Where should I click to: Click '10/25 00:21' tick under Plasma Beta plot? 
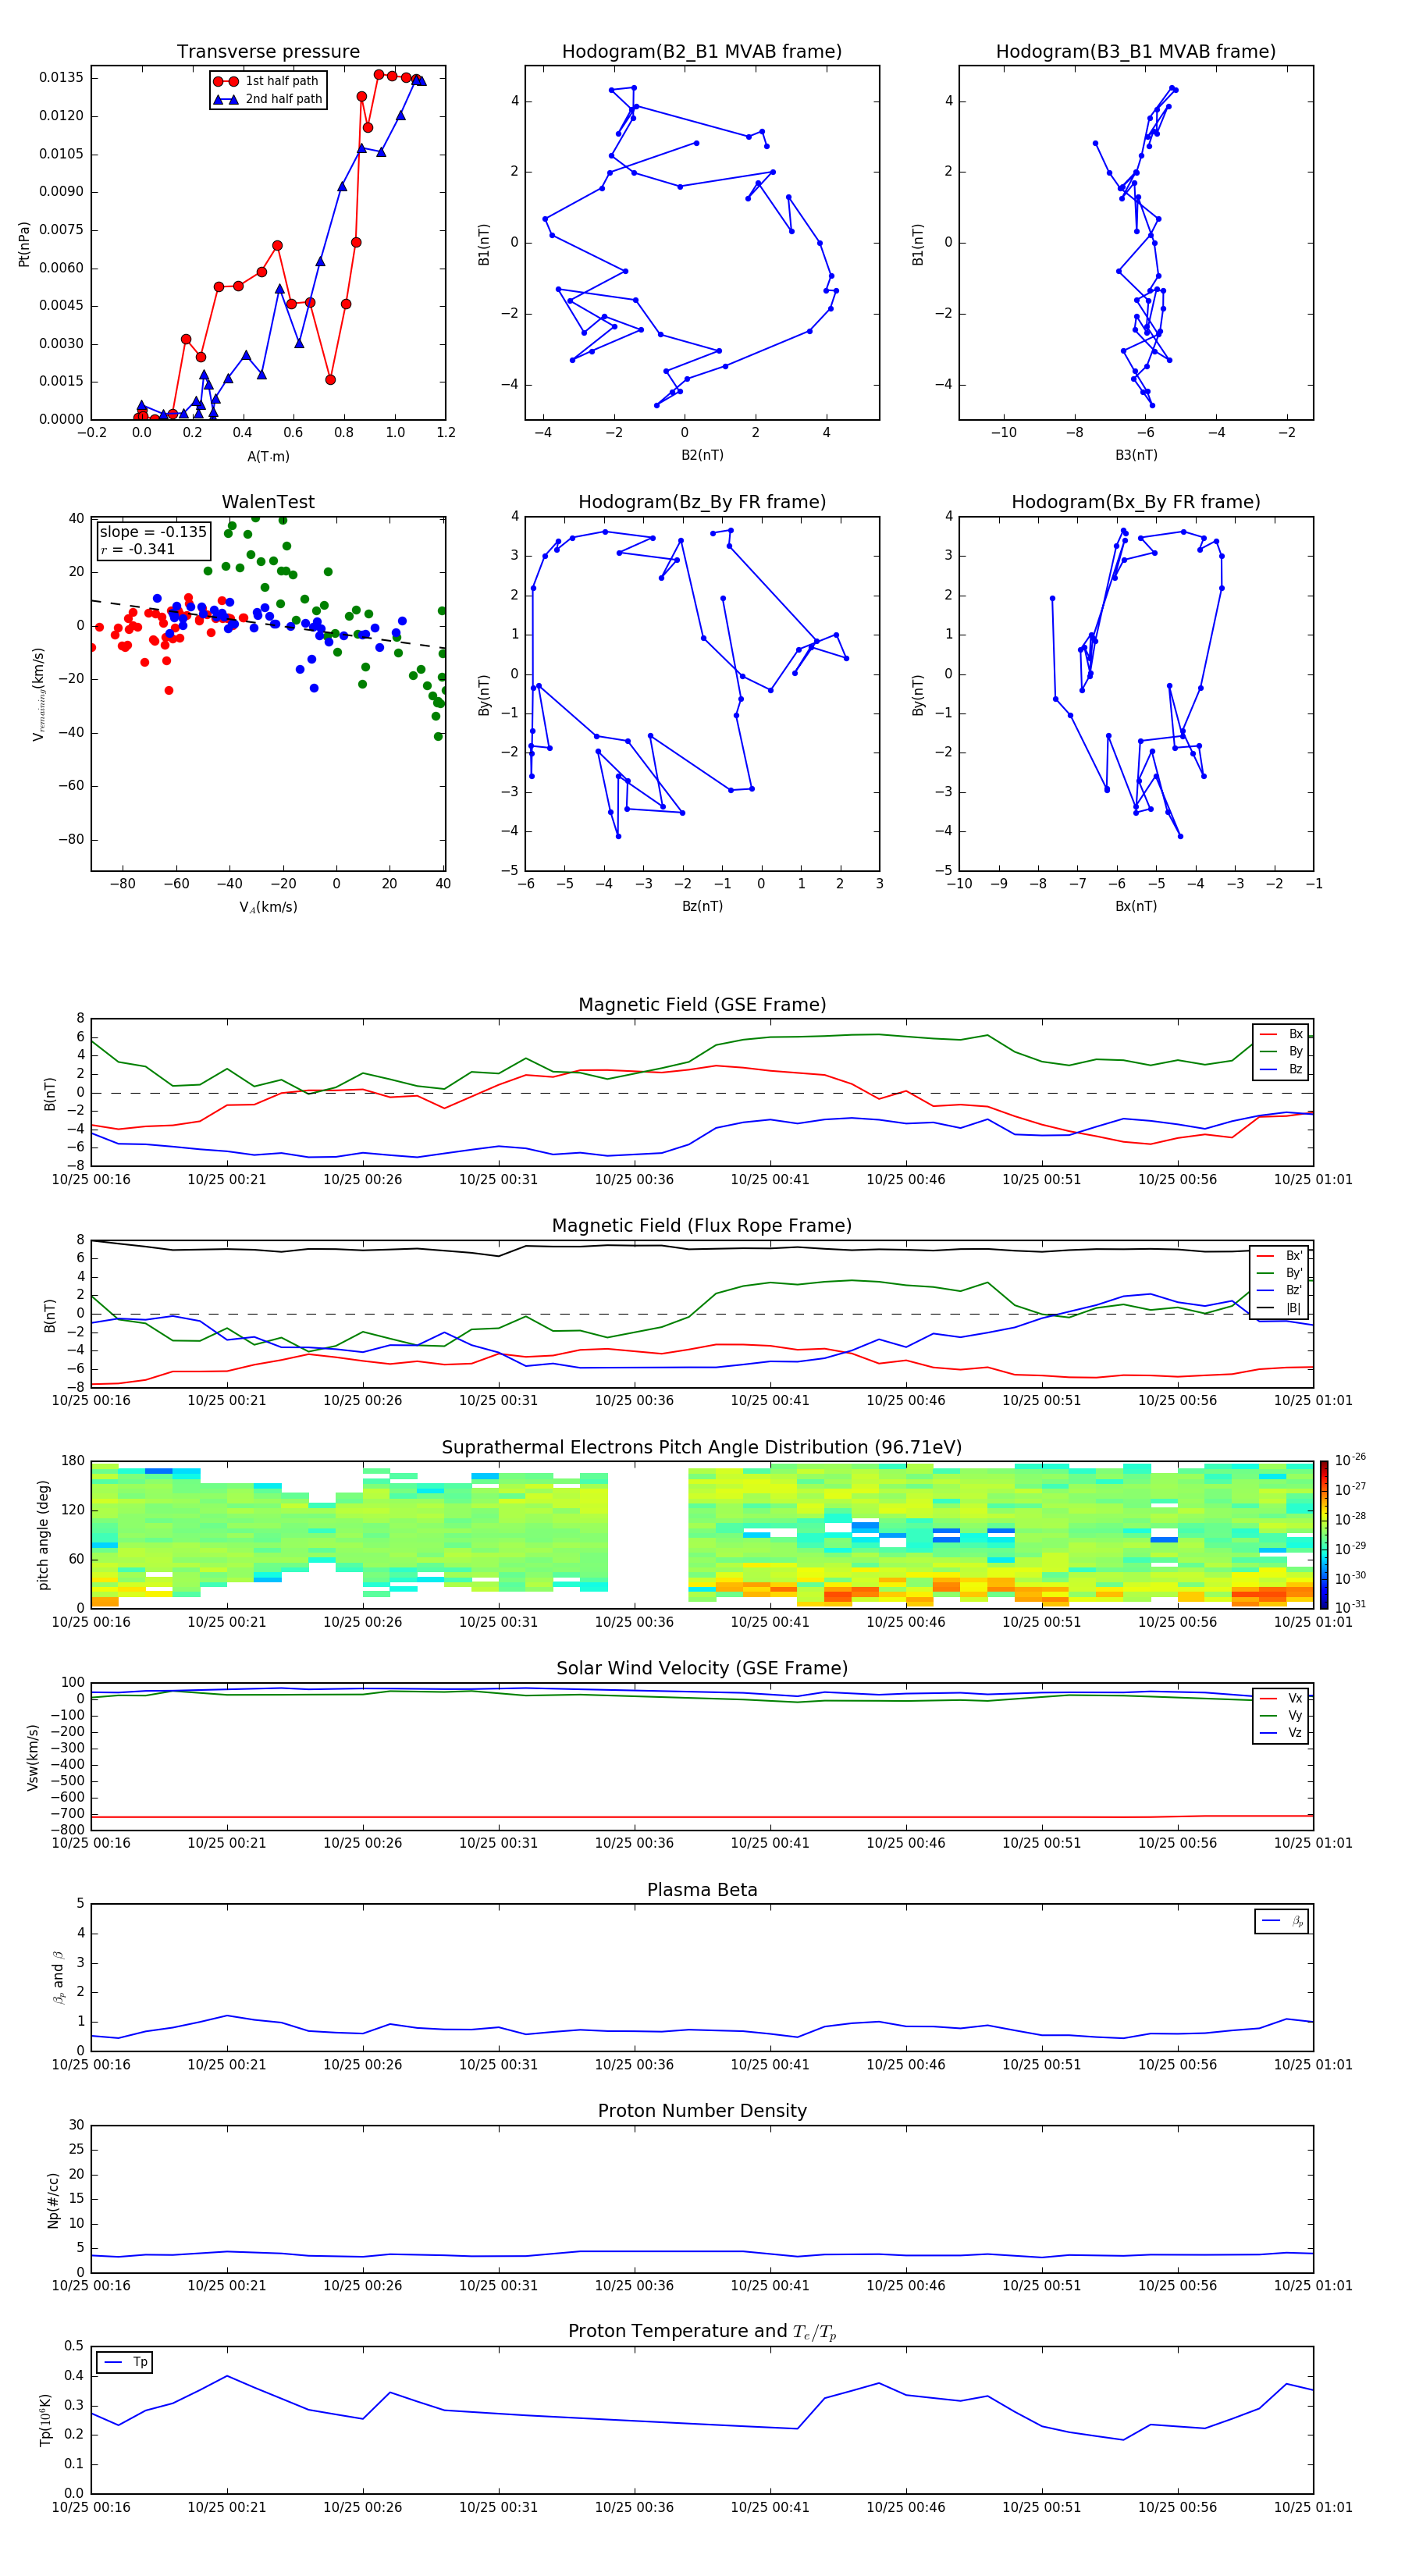click(x=226, y=2064)
